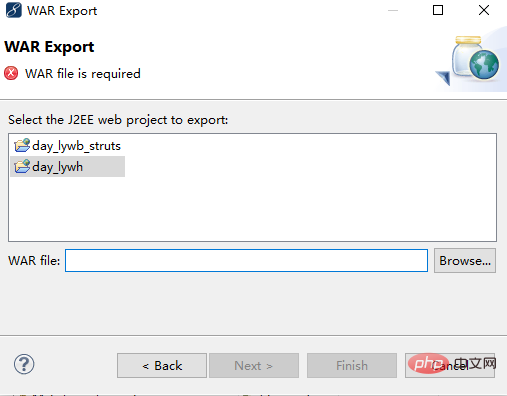
Task: Click the red error icon beside WAR file is required
Action: click(11, 73)
